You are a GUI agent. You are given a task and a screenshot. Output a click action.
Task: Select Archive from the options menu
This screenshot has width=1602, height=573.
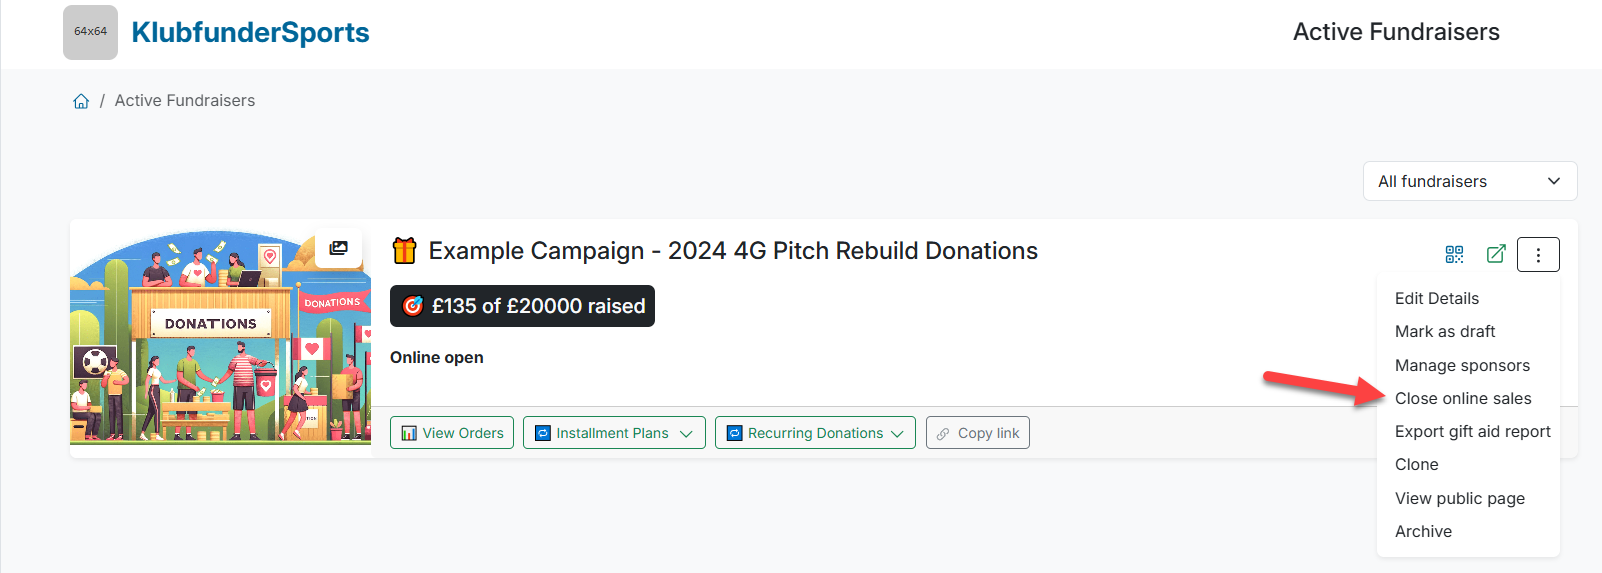click(x=1423, y=531)
